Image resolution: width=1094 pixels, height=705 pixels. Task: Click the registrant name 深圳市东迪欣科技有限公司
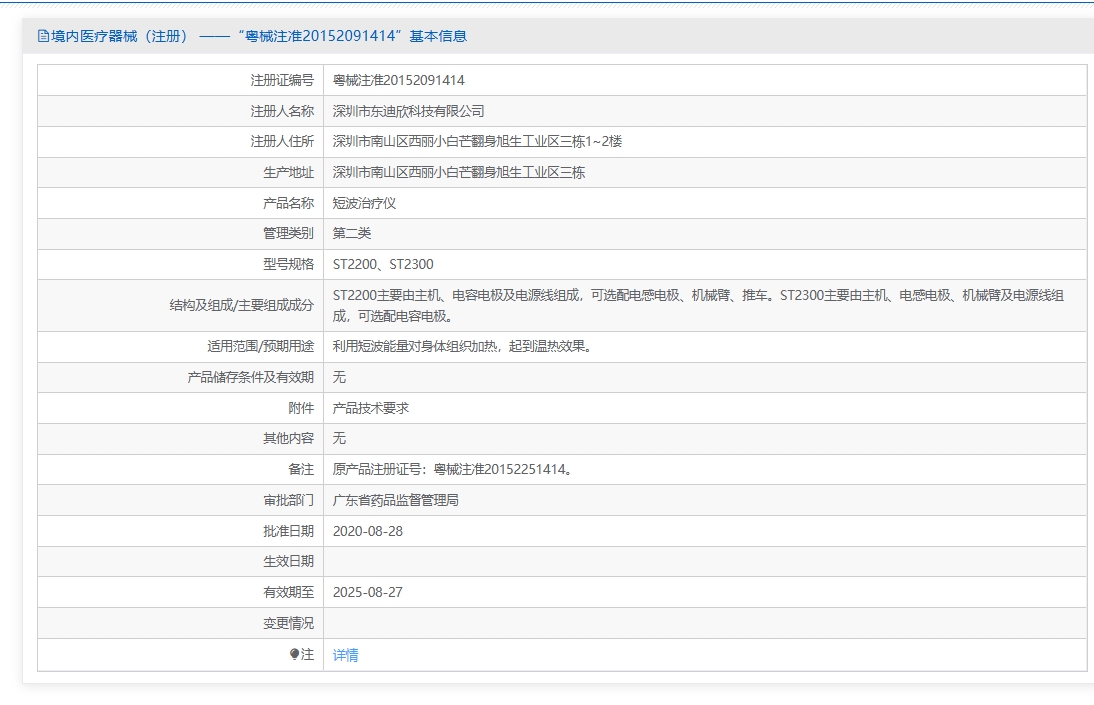(x=408, y=111)
